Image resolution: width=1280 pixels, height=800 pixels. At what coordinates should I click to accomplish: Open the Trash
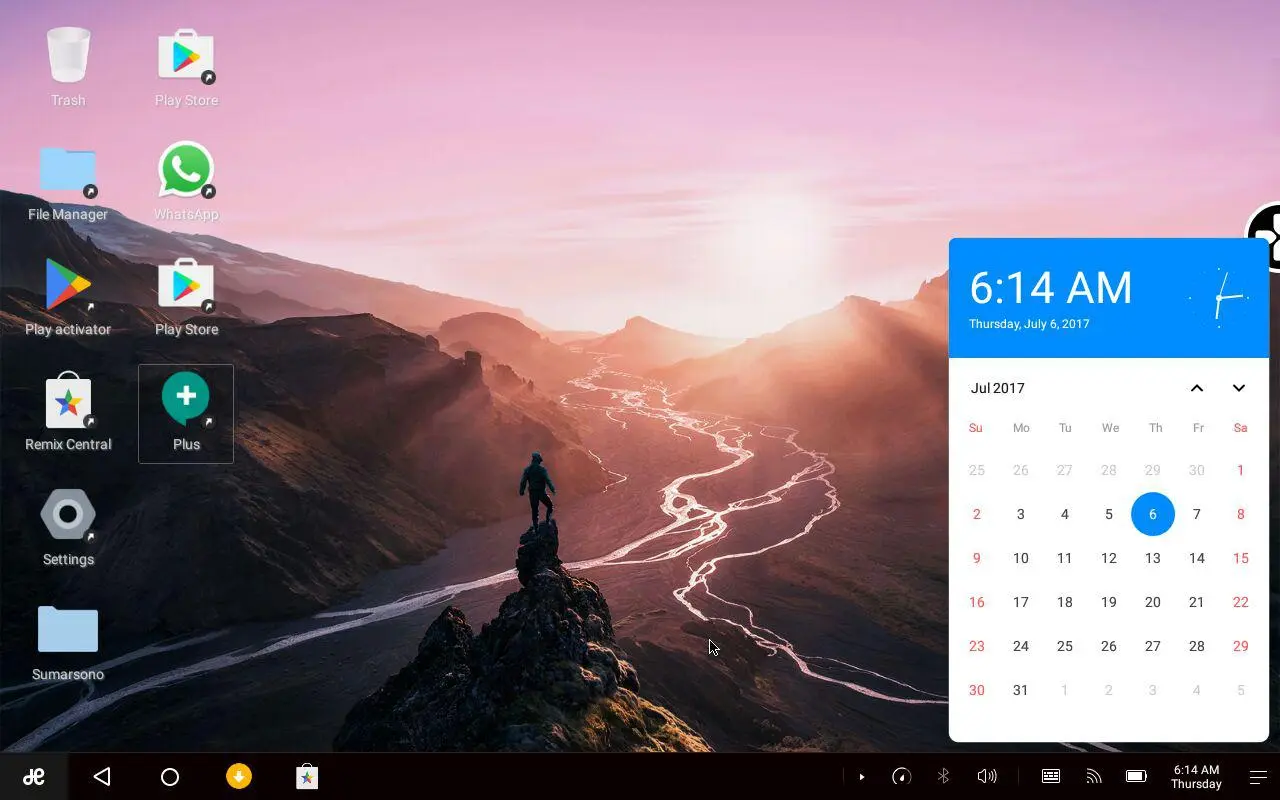point(68,55)
